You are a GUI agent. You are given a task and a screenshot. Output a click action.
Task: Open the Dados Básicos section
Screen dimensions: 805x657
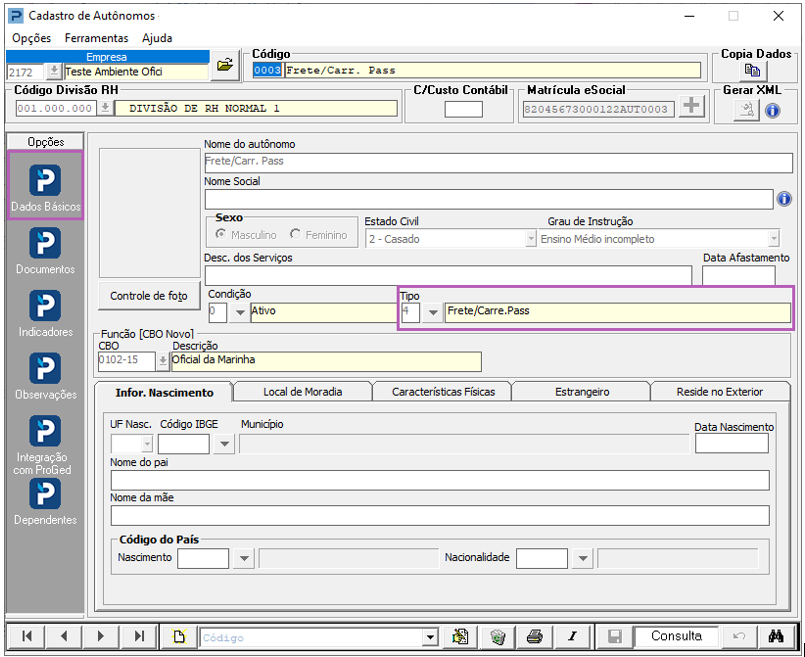[x=45, y=186]
